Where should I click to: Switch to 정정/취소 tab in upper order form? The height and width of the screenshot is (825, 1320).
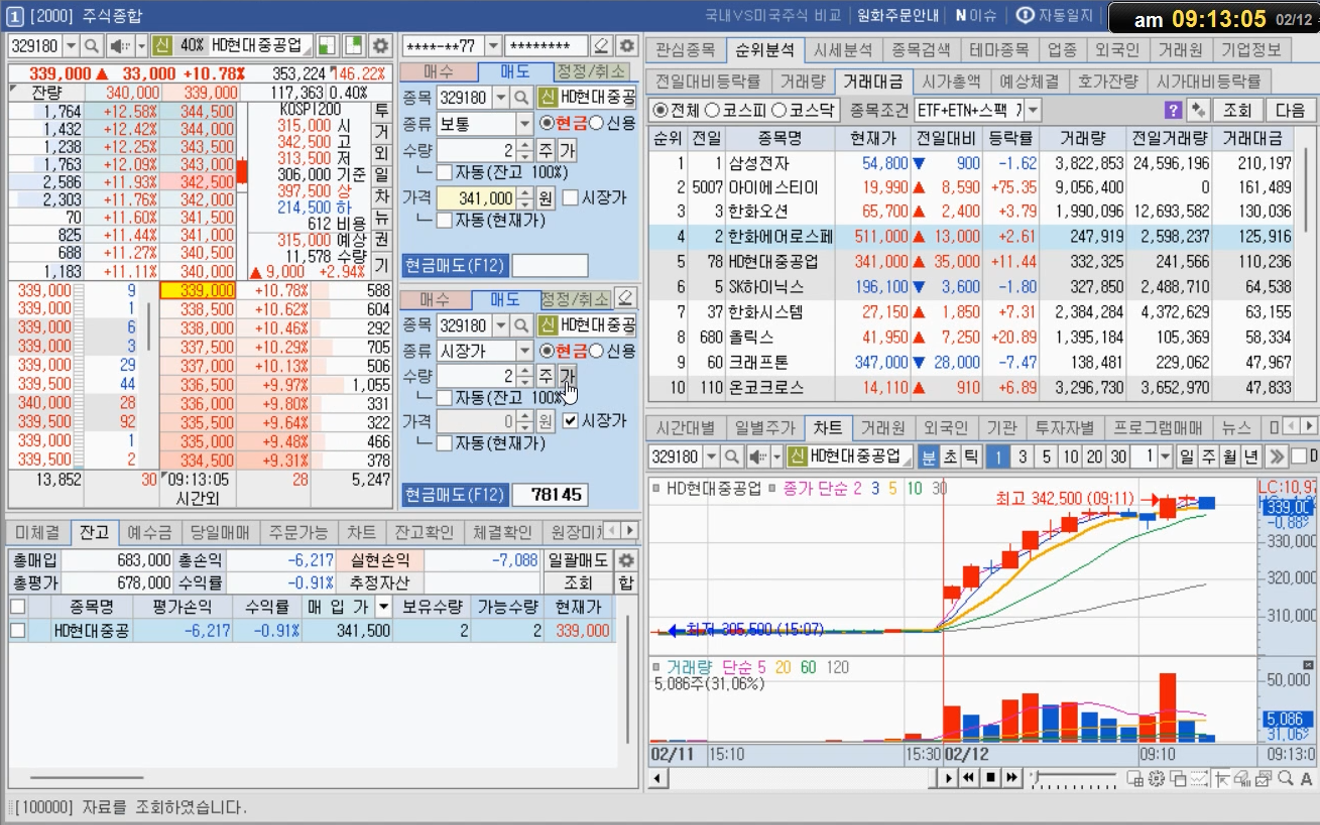[591, 72]
